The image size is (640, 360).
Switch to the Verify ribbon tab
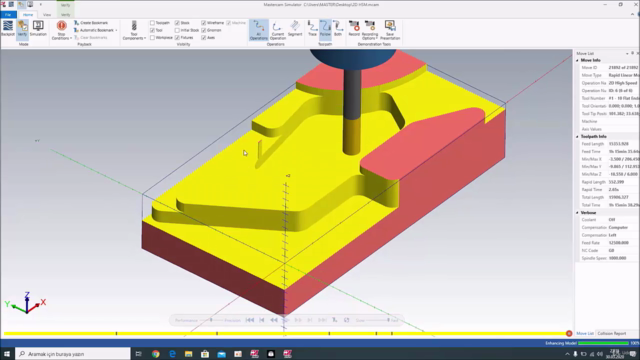pyautogui.click(x=65, y=15)
